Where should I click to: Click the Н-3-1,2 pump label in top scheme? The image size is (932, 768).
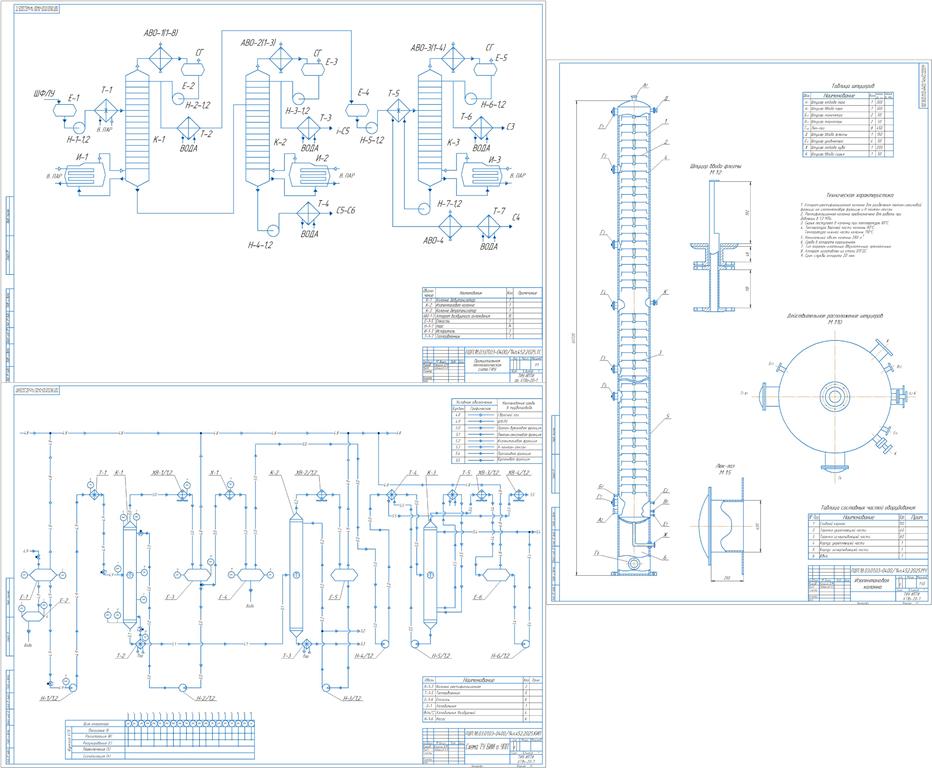pyautogui.click(x=297, y=110)
